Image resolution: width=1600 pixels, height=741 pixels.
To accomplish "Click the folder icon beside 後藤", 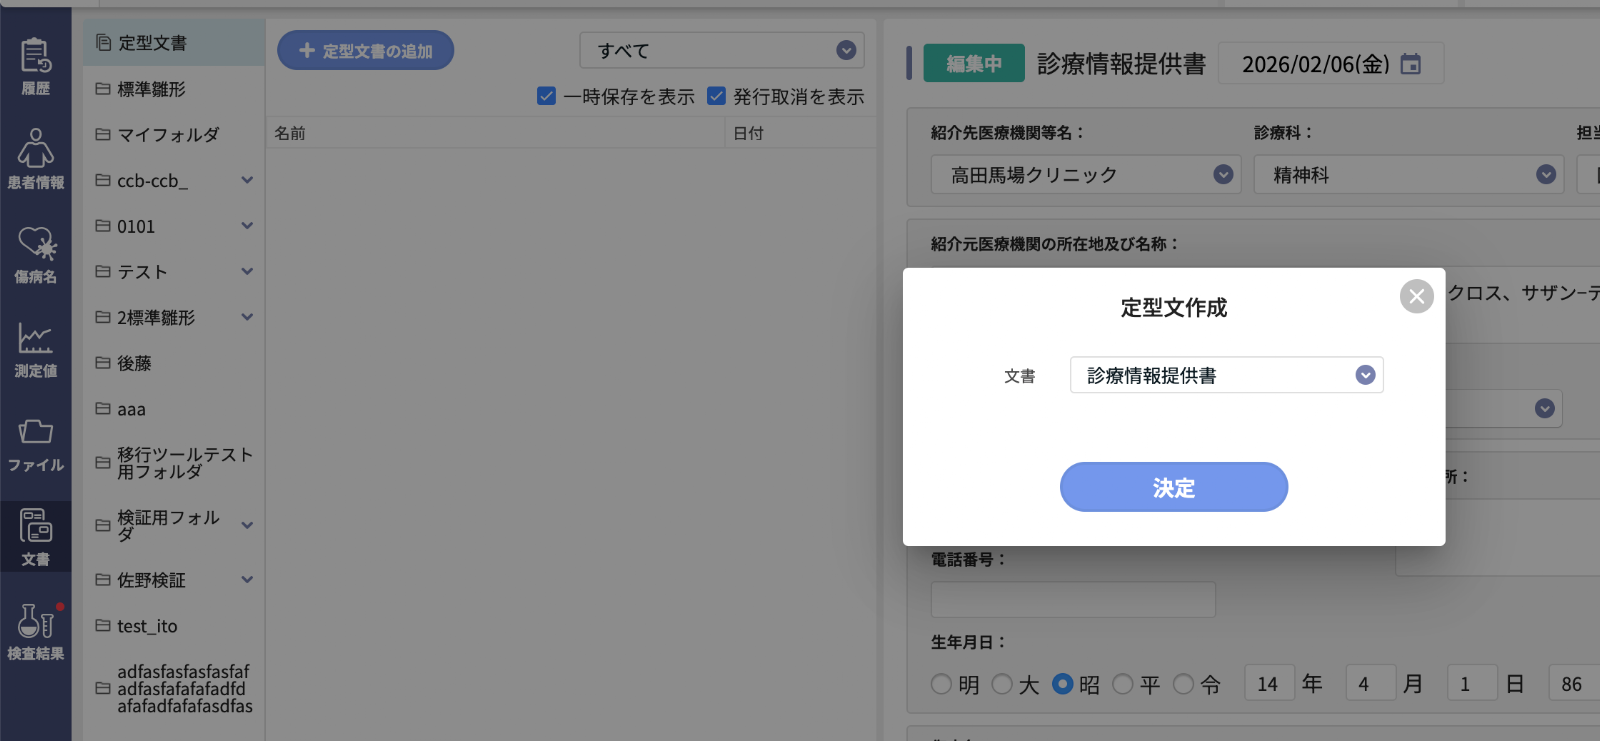I will coord(102,362).
